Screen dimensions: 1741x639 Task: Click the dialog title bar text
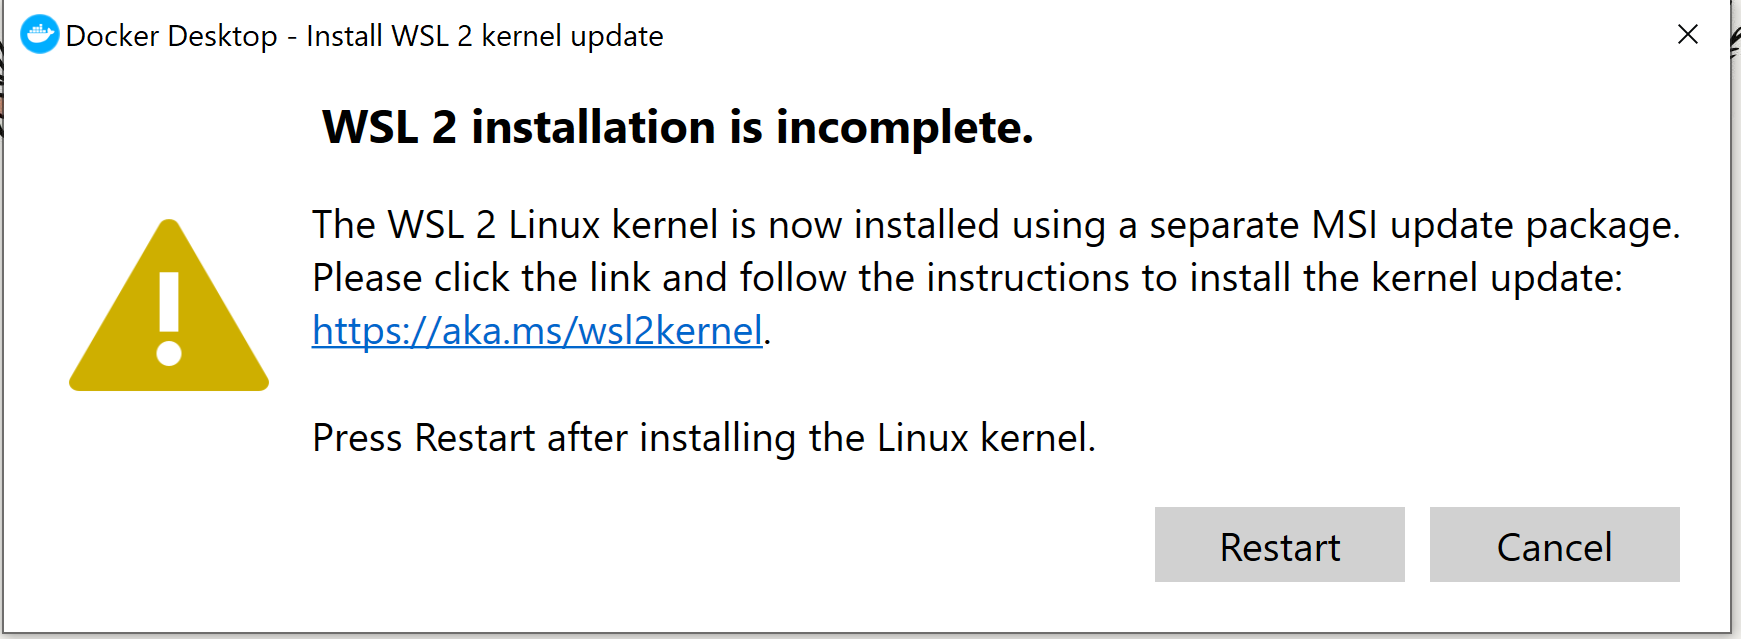364,35
